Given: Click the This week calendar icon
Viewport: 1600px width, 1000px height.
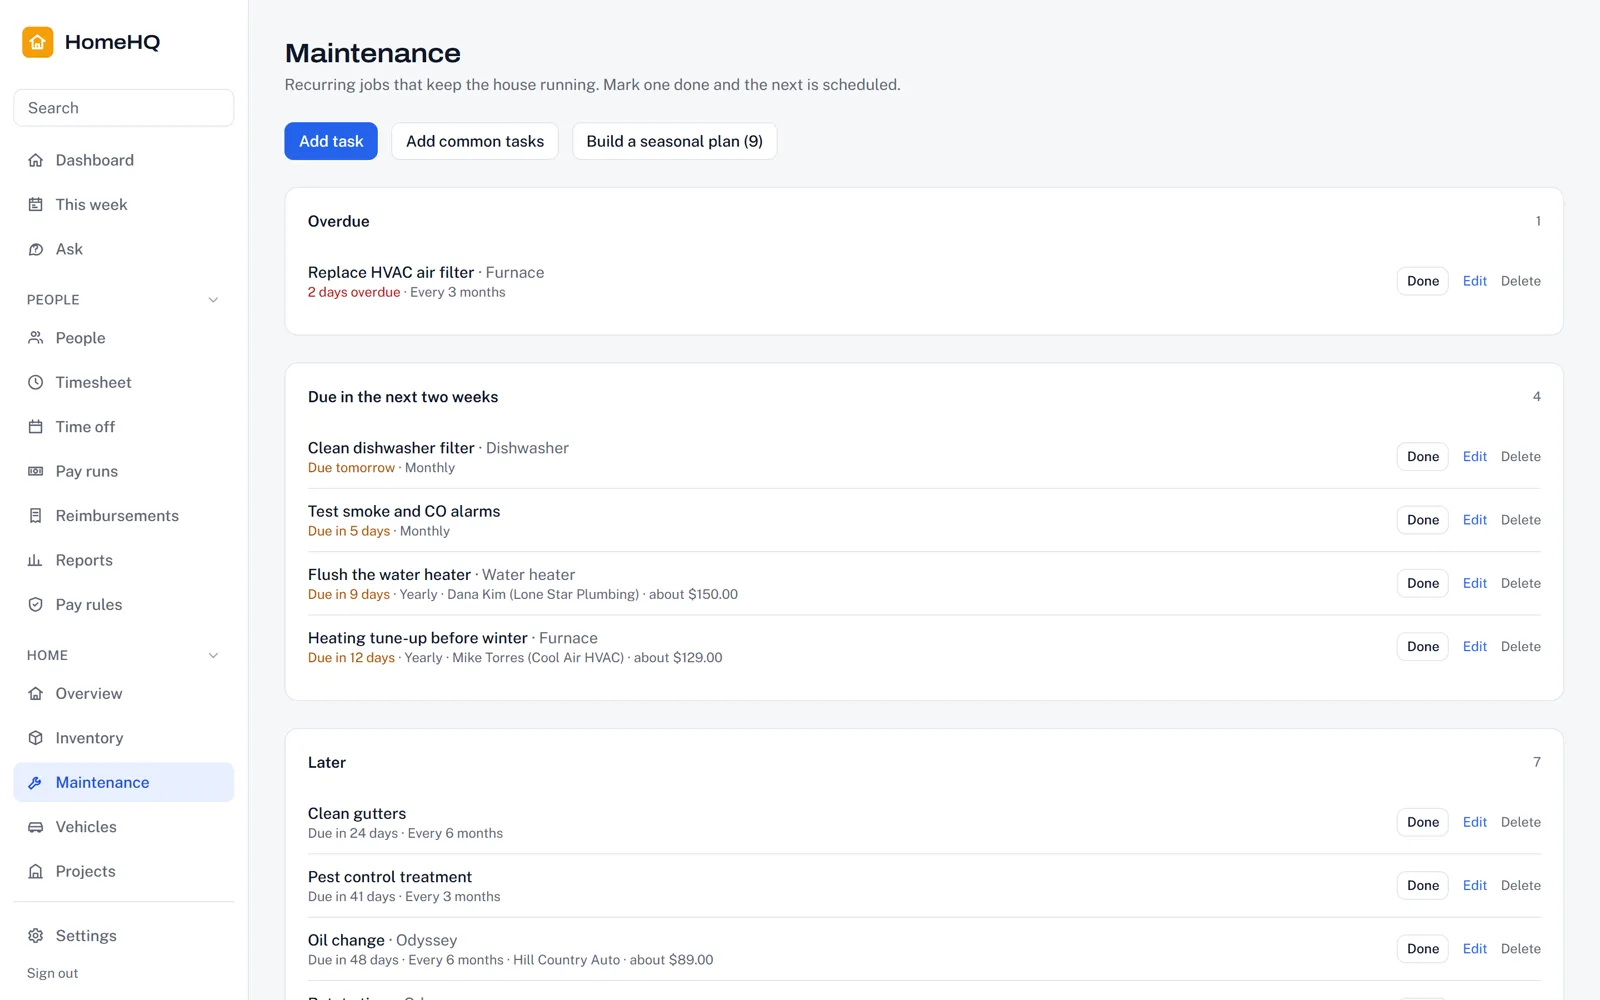Looking at the screenshot, I should [36, 205].
